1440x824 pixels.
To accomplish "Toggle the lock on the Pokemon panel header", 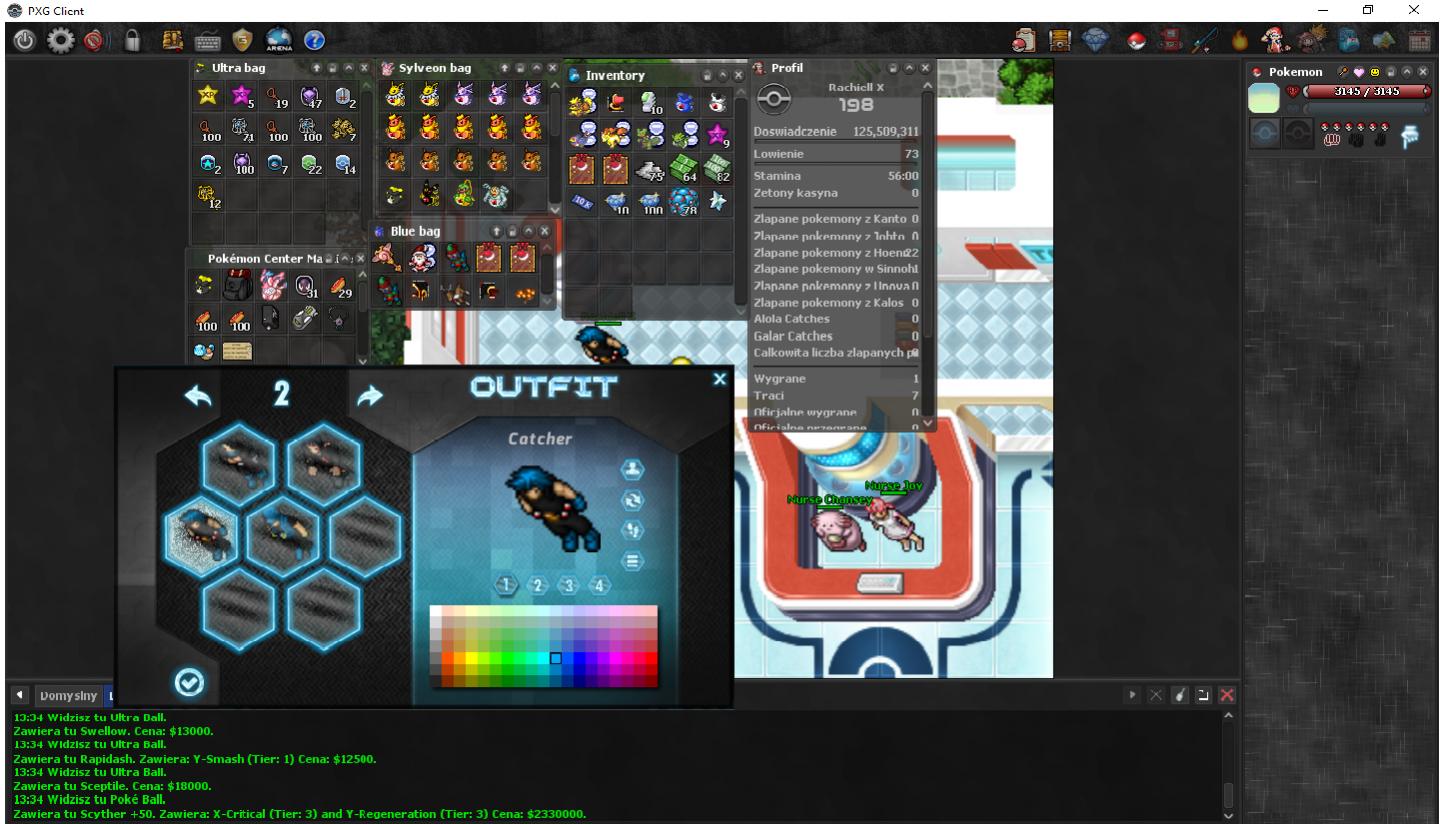I will [x=1393, y=72].
